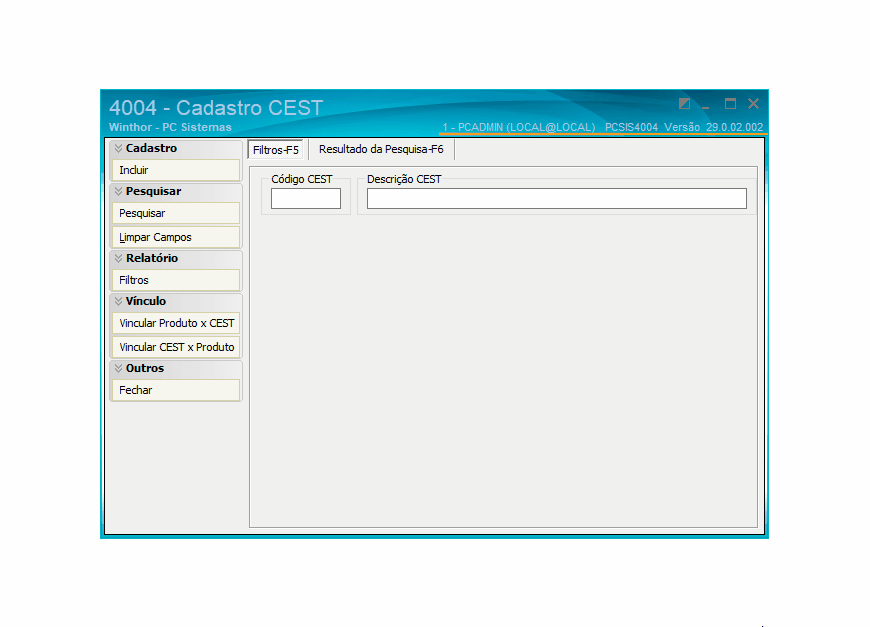This screenshot has height=627, width=870.
Task: Open report Filtros button
Action: 176,280
